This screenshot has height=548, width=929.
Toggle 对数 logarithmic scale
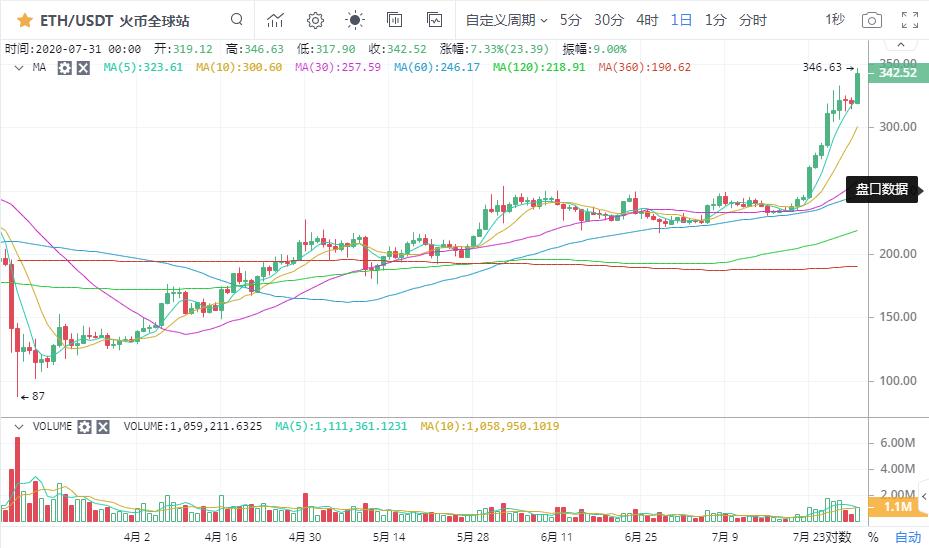pyautogui.click(x=838, y=537)
